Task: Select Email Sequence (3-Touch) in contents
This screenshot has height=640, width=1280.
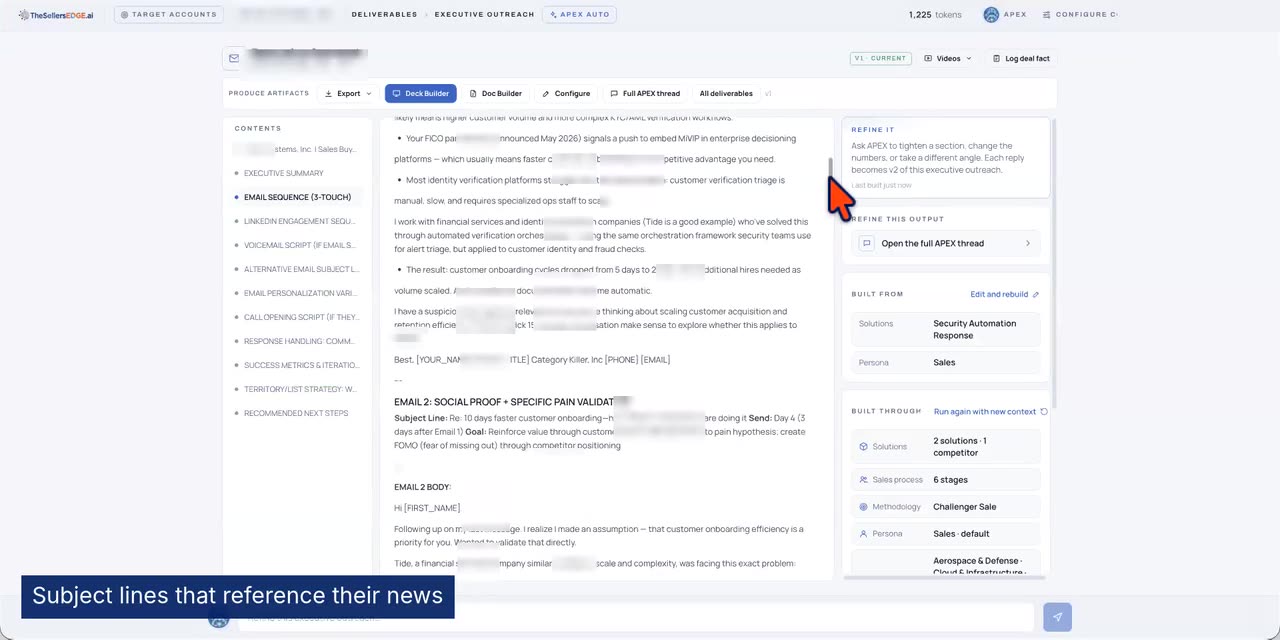Action: [x=298, y=197]
